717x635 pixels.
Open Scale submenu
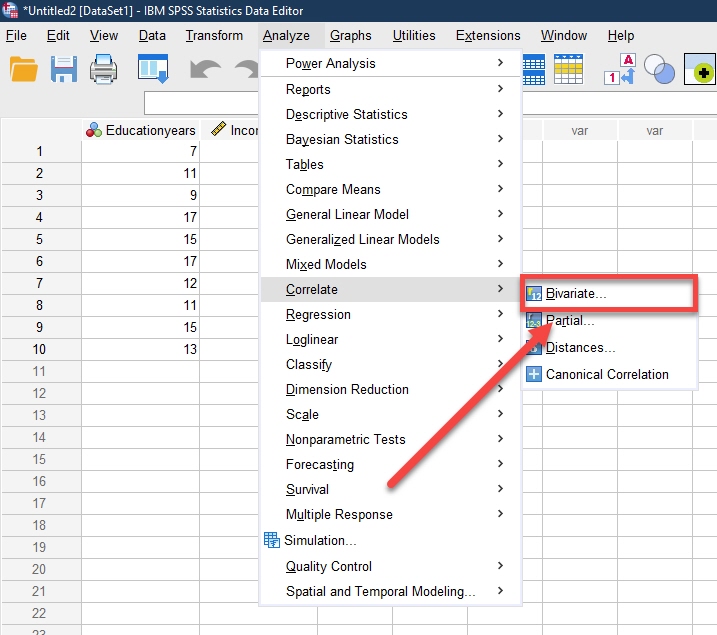(391, 414)
